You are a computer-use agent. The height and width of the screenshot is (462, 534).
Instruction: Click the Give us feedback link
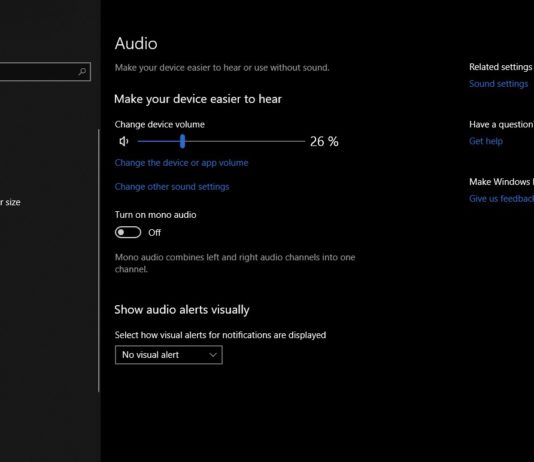pos(501,198)
